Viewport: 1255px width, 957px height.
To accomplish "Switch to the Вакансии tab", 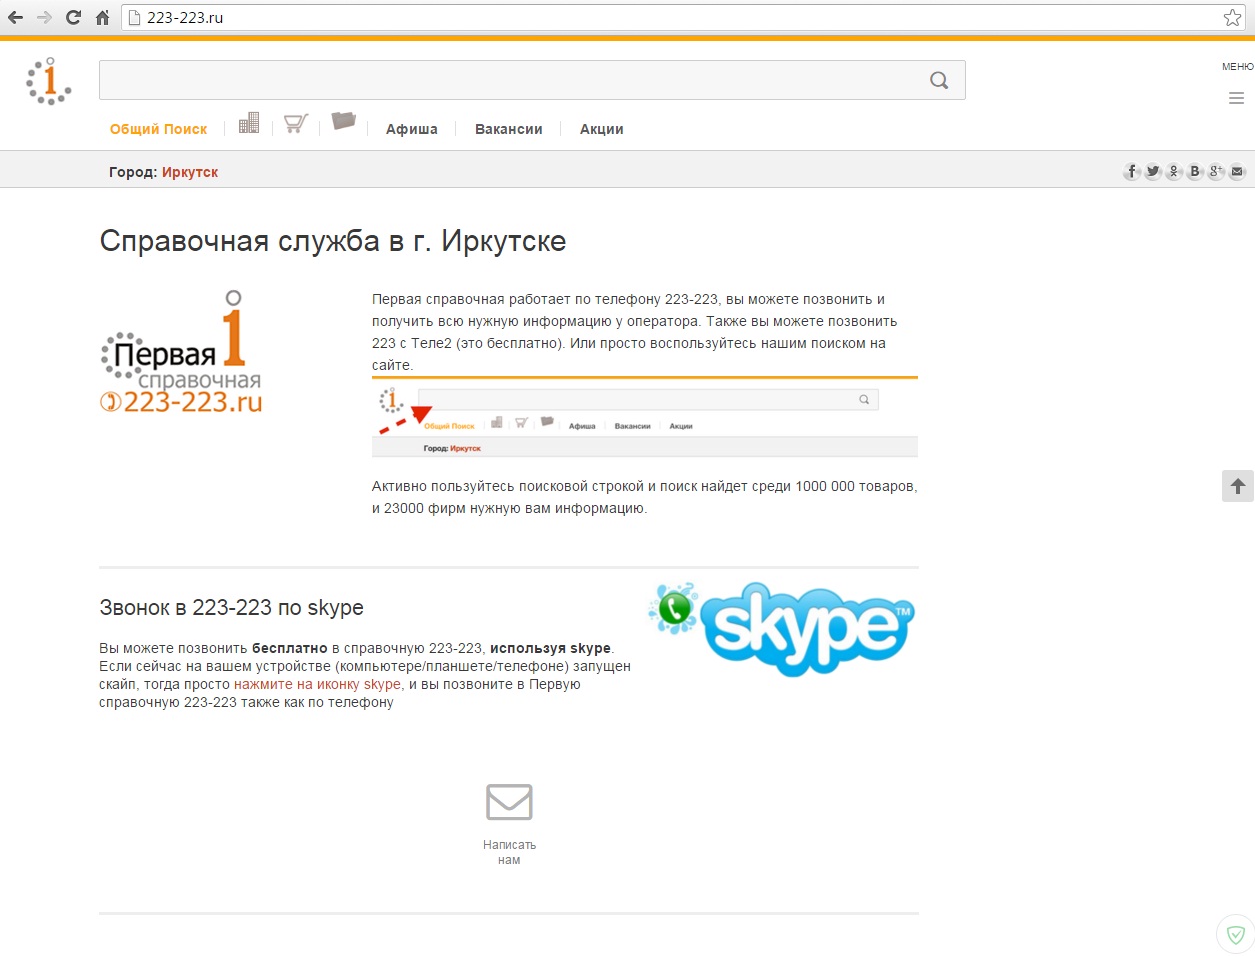I will coord(509,129).
